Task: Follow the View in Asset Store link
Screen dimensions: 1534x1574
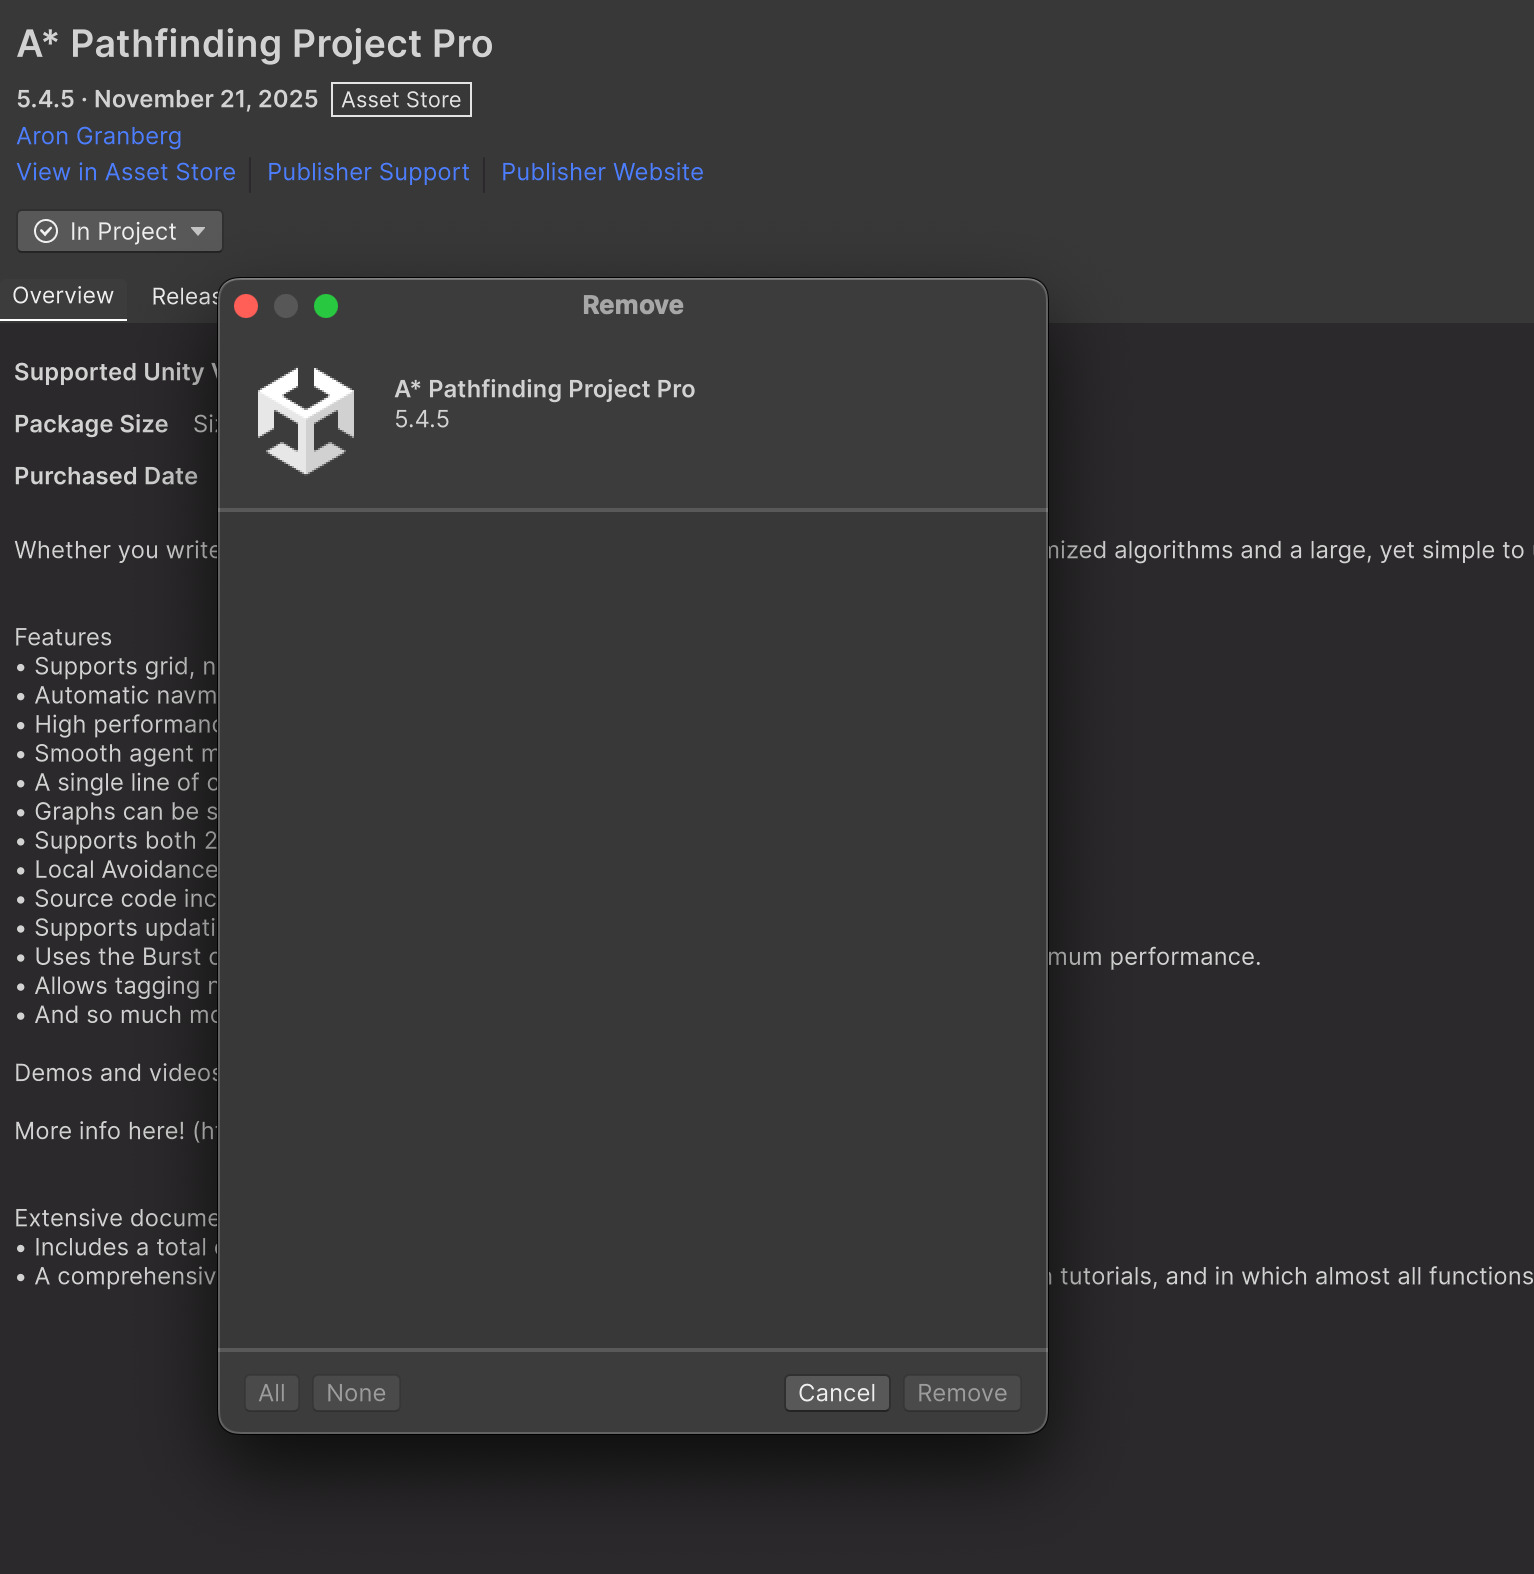Action: click(126, 172)
